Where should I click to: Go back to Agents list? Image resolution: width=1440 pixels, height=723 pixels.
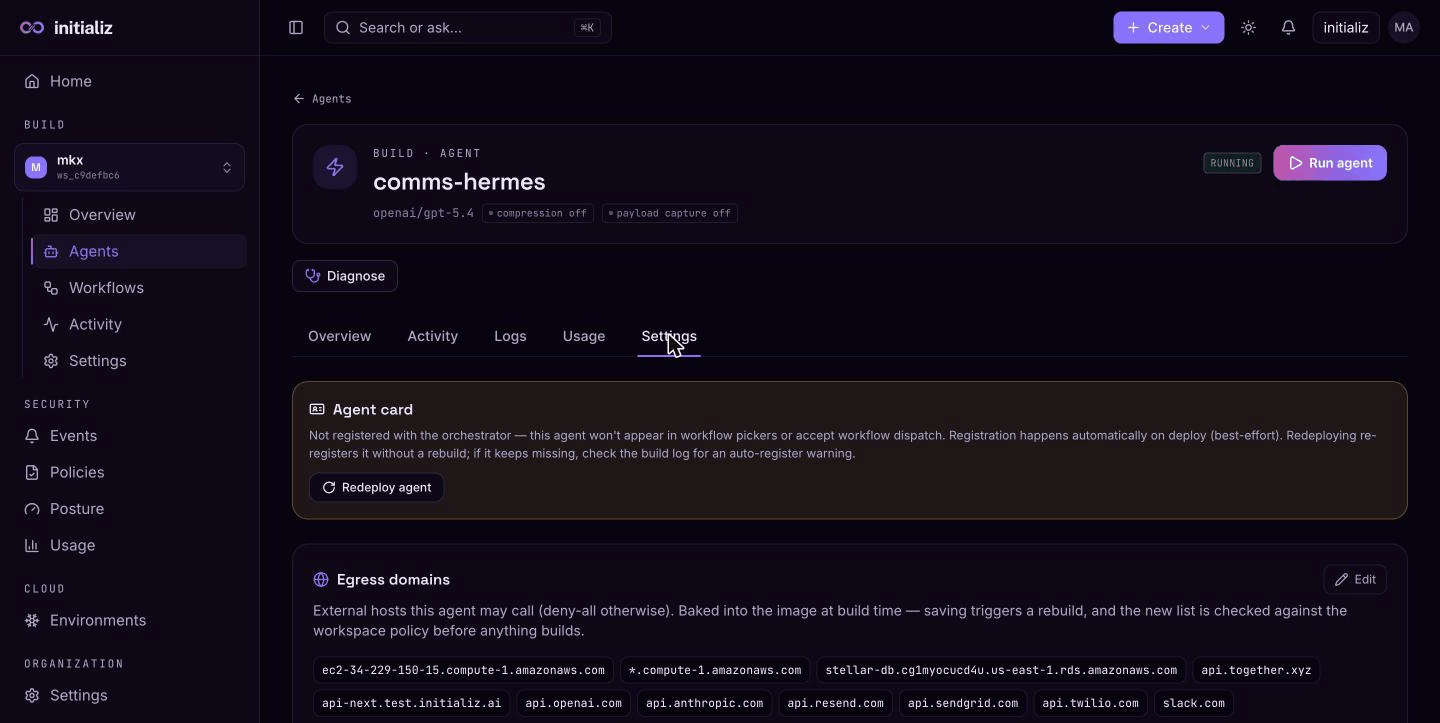pos(322,99)
